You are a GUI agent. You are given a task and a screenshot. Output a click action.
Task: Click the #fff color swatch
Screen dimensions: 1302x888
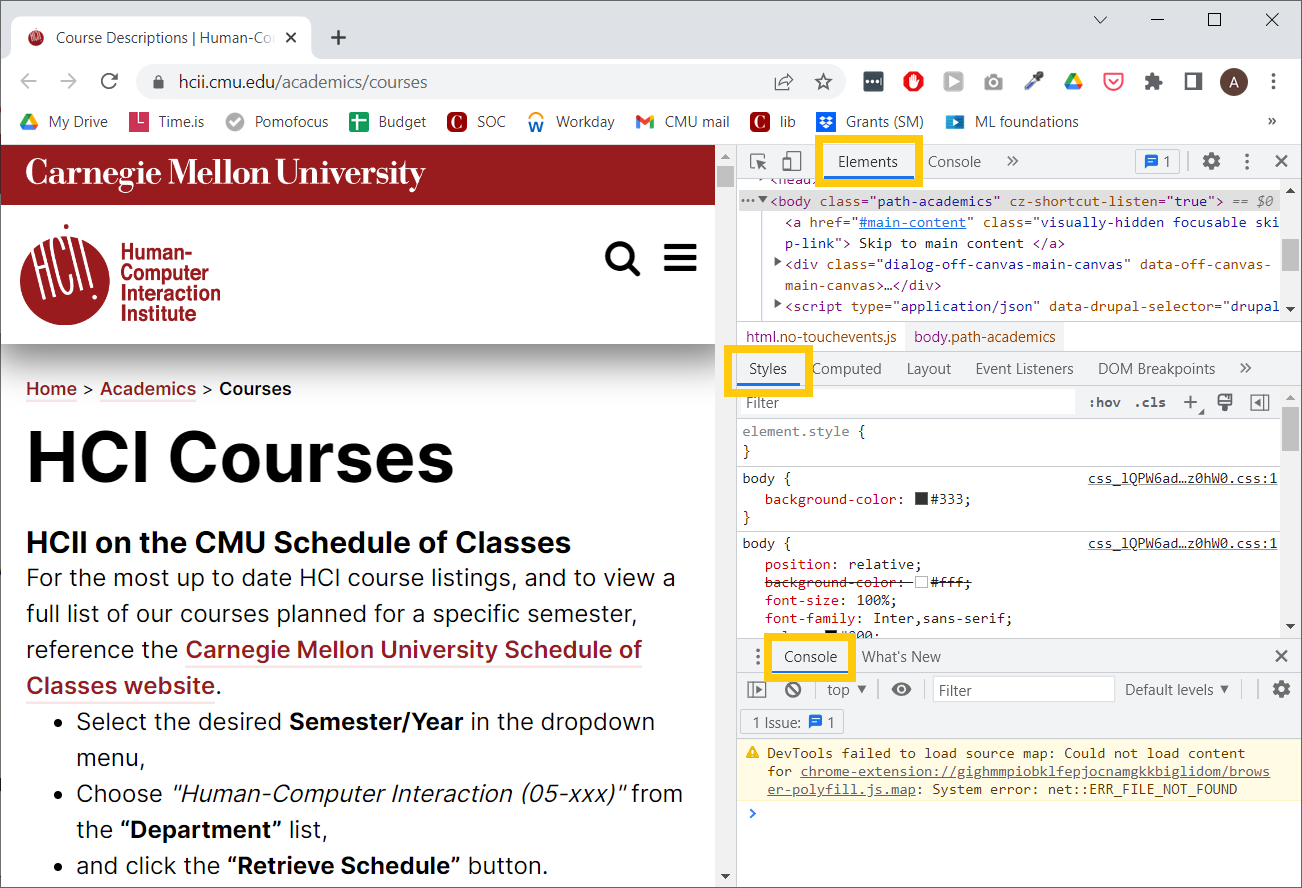[921, 582]
